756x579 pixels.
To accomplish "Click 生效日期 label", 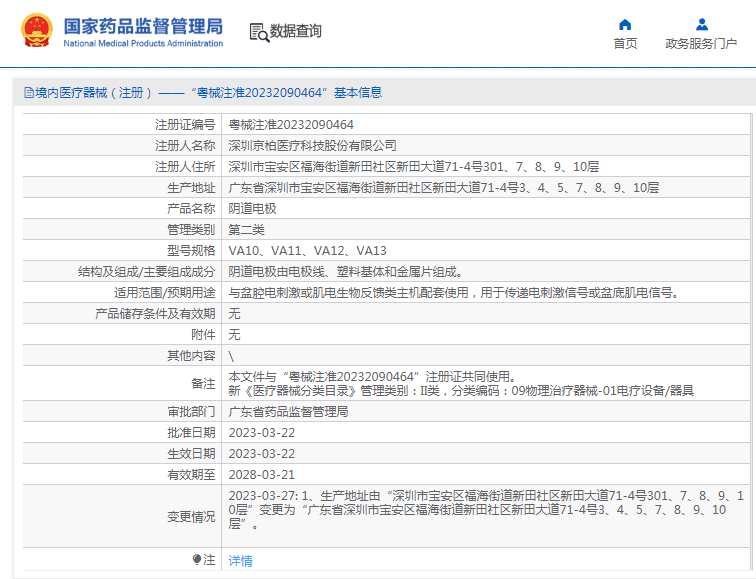I will (191, 454).
